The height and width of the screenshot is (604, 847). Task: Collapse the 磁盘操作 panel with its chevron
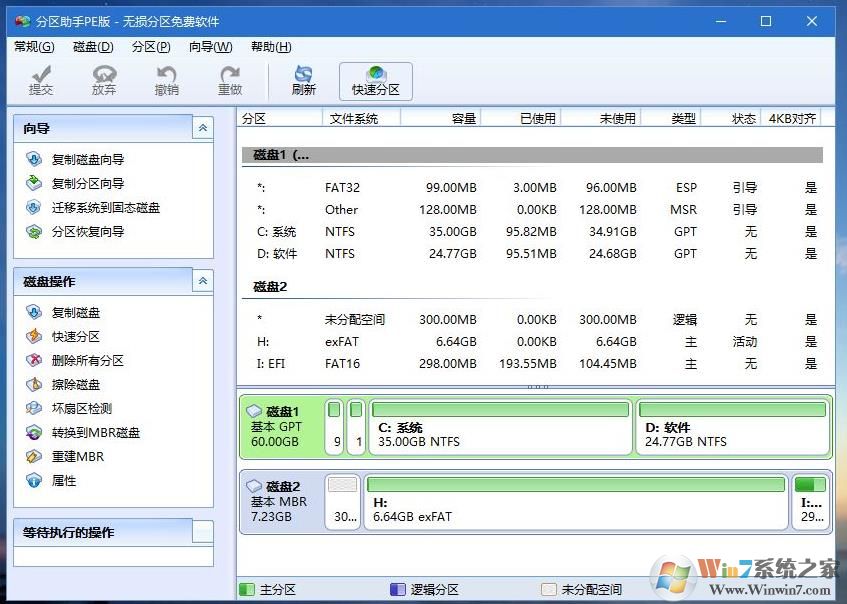click(x=203, y=280)
